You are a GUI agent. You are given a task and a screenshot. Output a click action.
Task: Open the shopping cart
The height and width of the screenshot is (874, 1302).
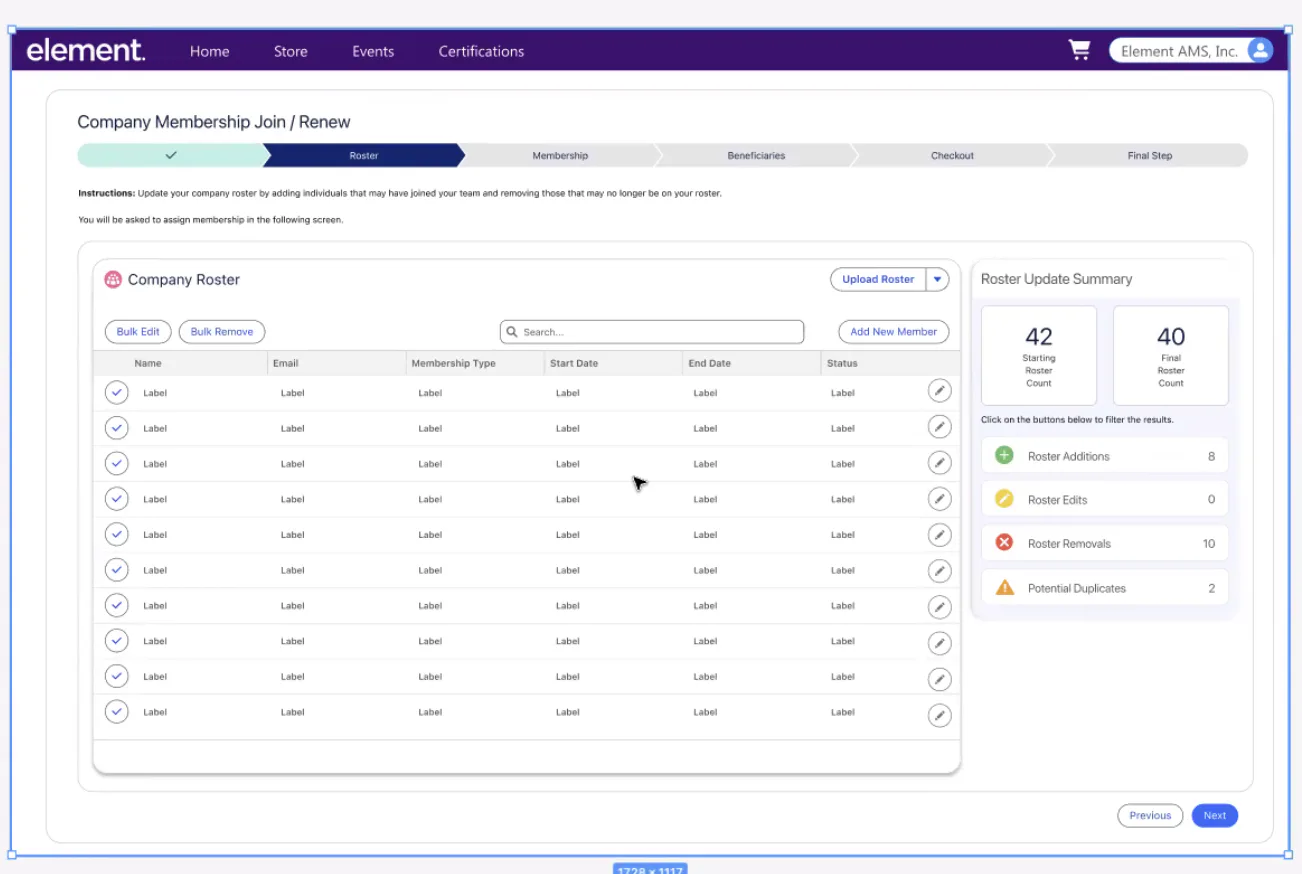[1079, 50]
